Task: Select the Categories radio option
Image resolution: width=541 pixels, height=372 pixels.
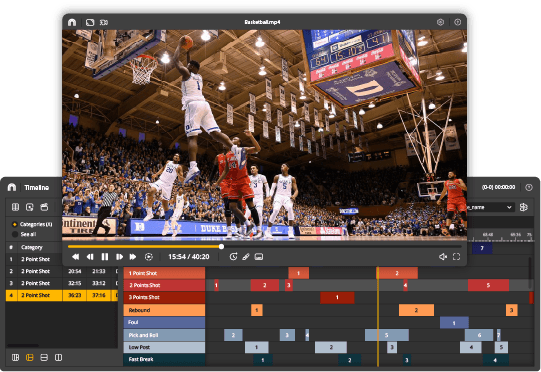Action: coord(14,224)
